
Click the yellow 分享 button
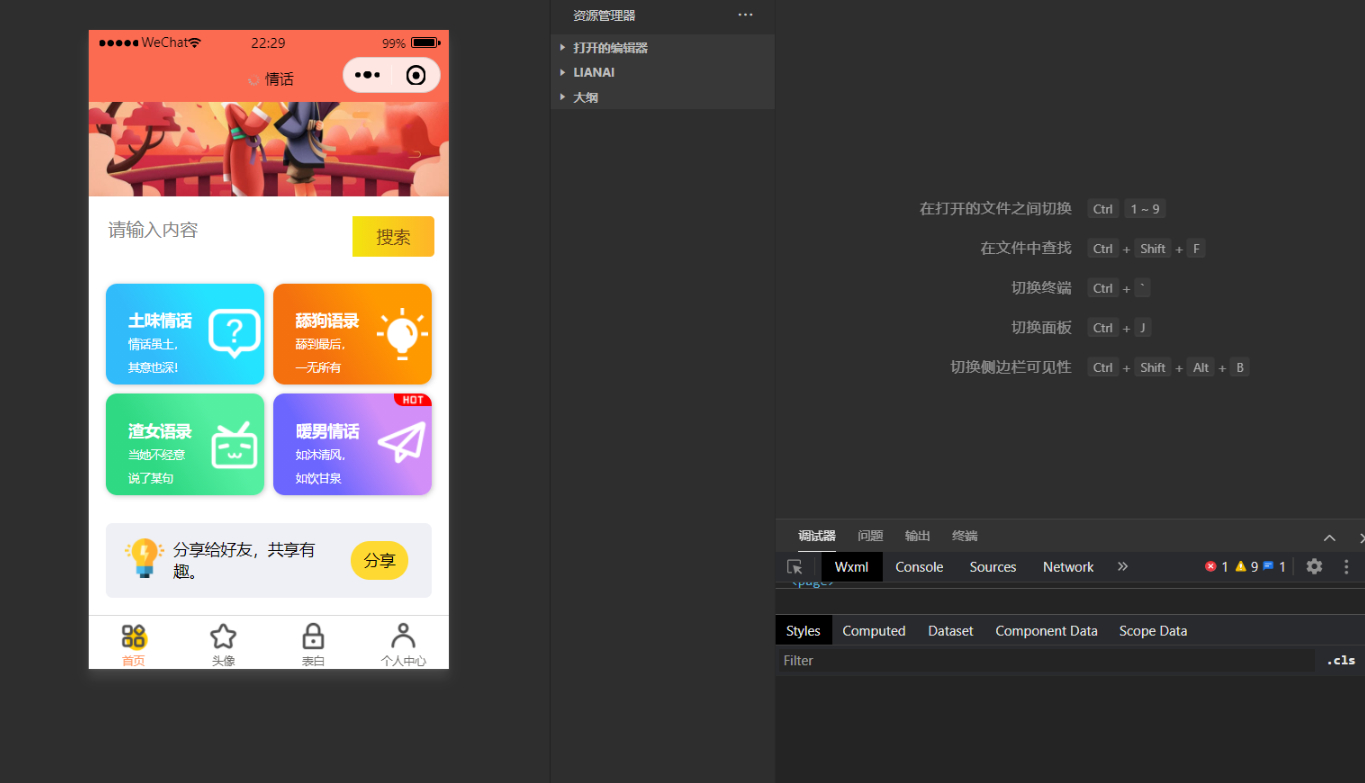point(379,560)
